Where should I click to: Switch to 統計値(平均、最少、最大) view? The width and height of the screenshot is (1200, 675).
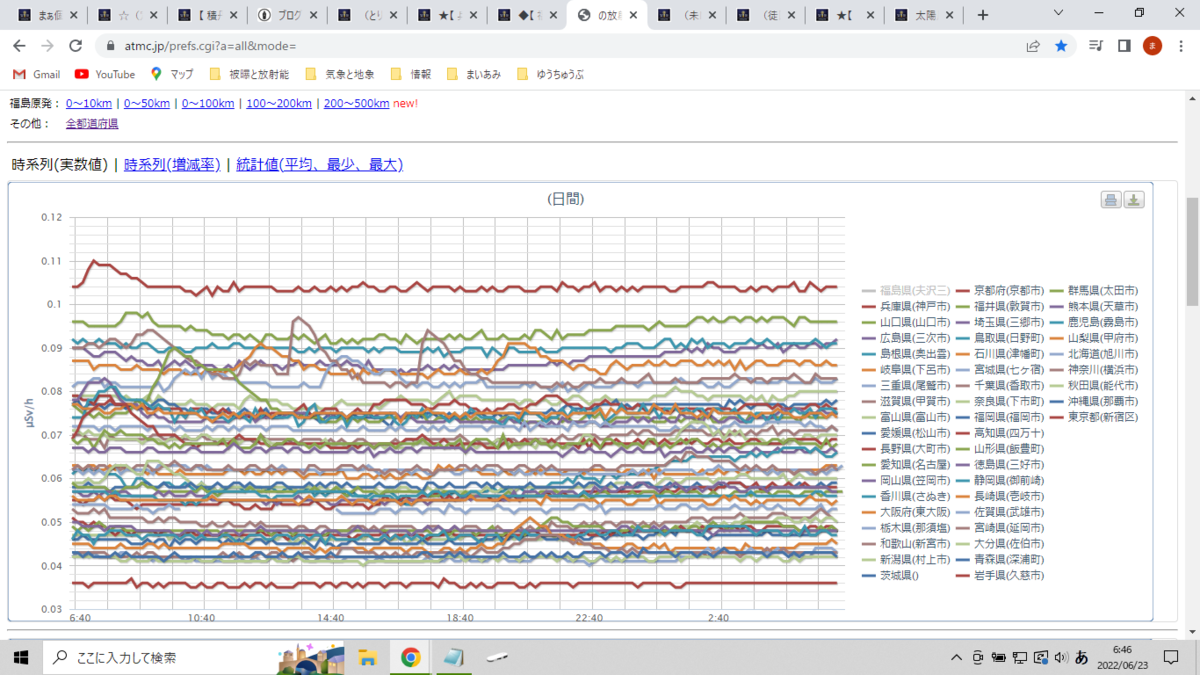[319, 165]
